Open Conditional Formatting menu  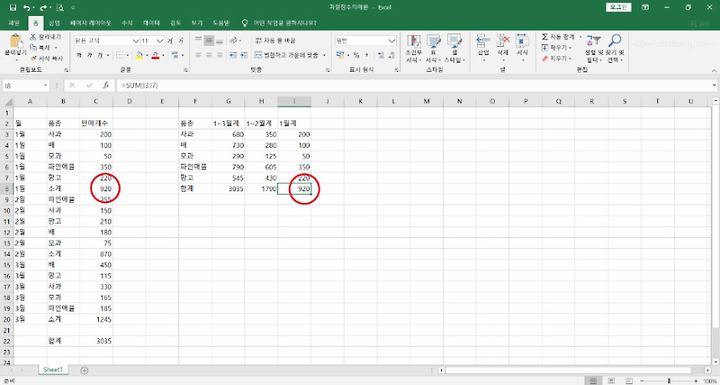[414, 48]
